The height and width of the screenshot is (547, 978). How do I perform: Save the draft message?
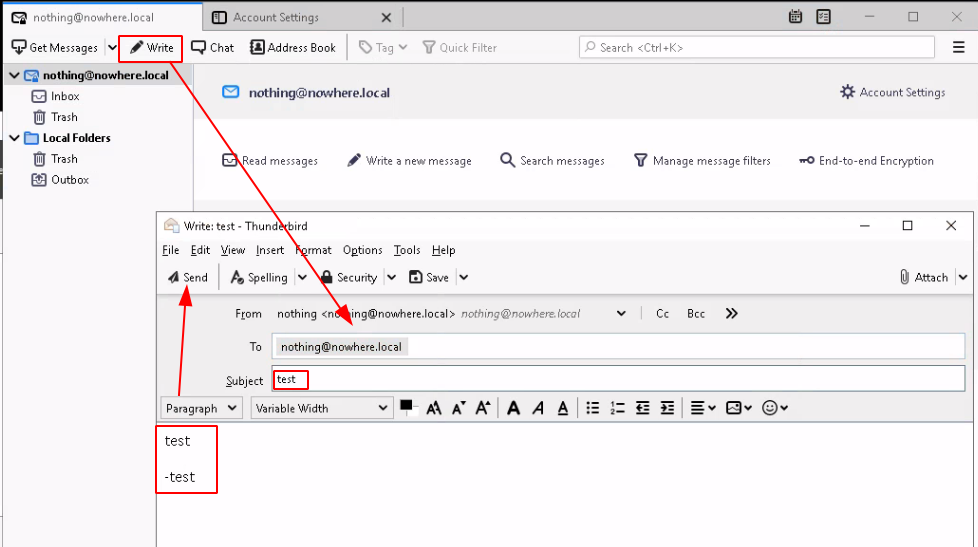(x=429, y=278)
